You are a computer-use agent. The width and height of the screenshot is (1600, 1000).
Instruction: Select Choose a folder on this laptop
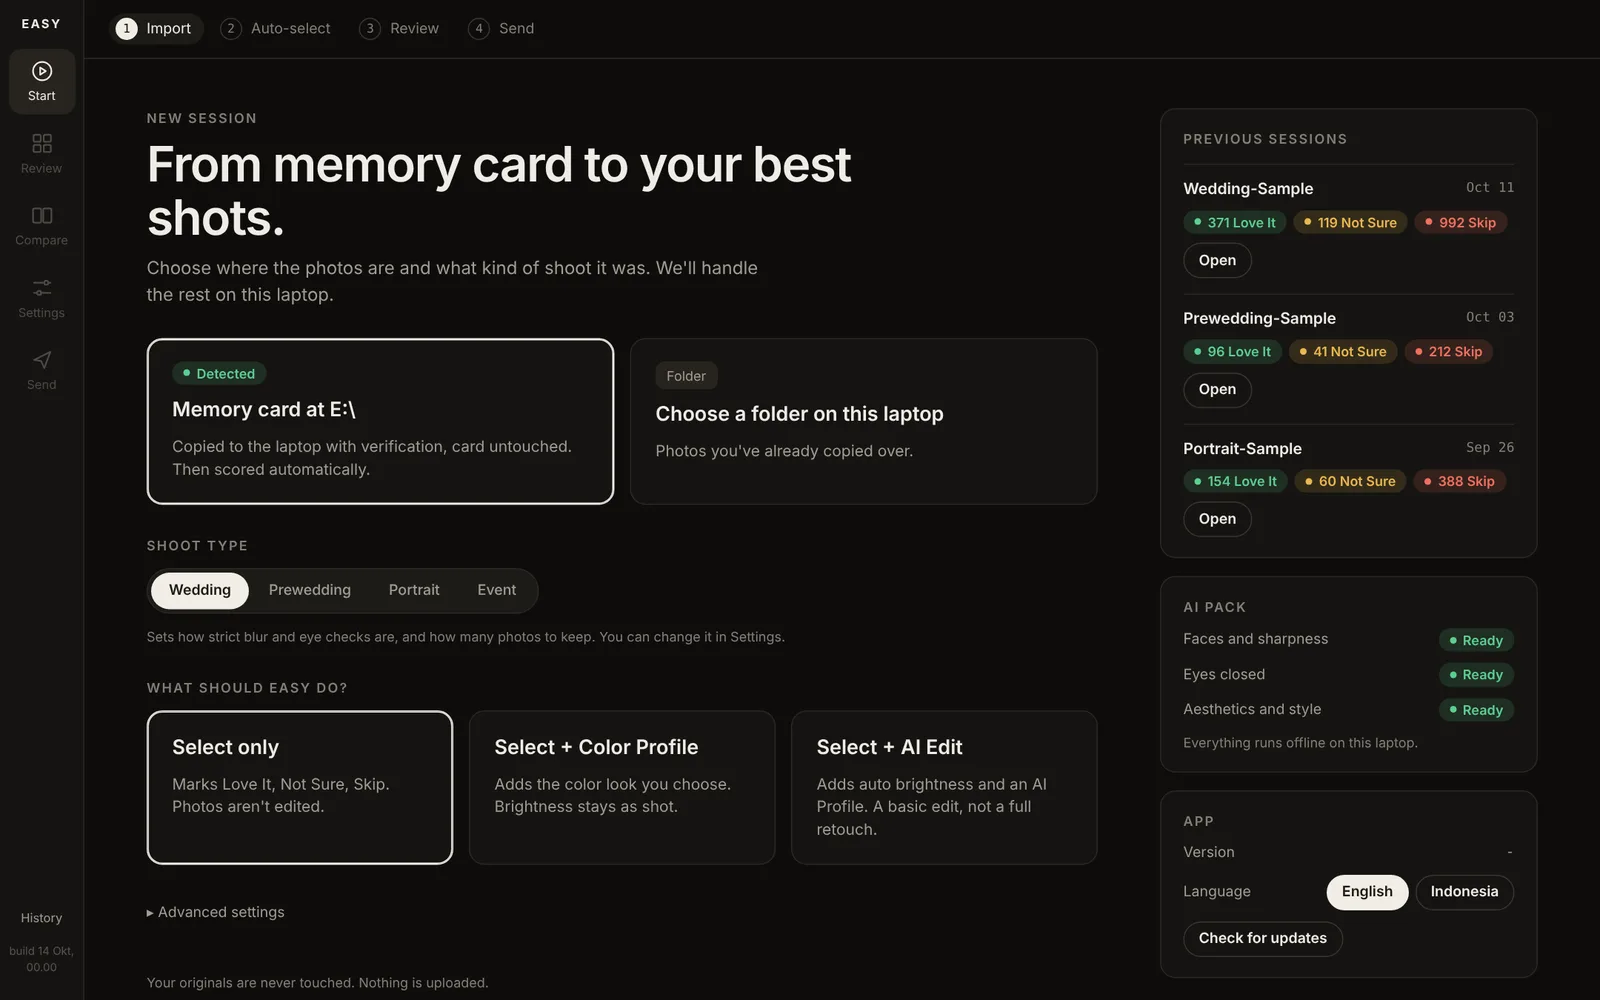(x=864, y=421)
